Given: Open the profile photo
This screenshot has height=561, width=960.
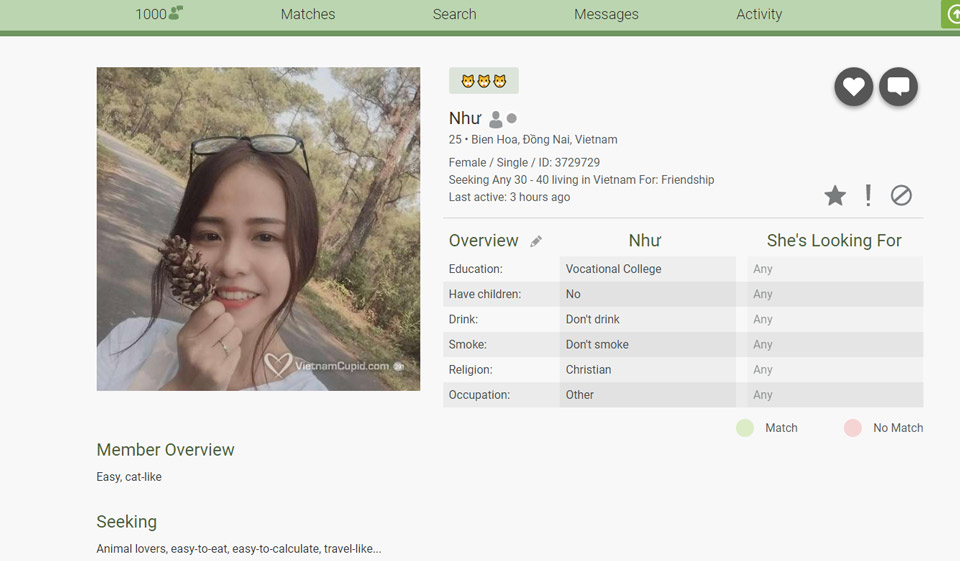Looking at the screenshot, I should pyautogui.click(x=258, y=229).
